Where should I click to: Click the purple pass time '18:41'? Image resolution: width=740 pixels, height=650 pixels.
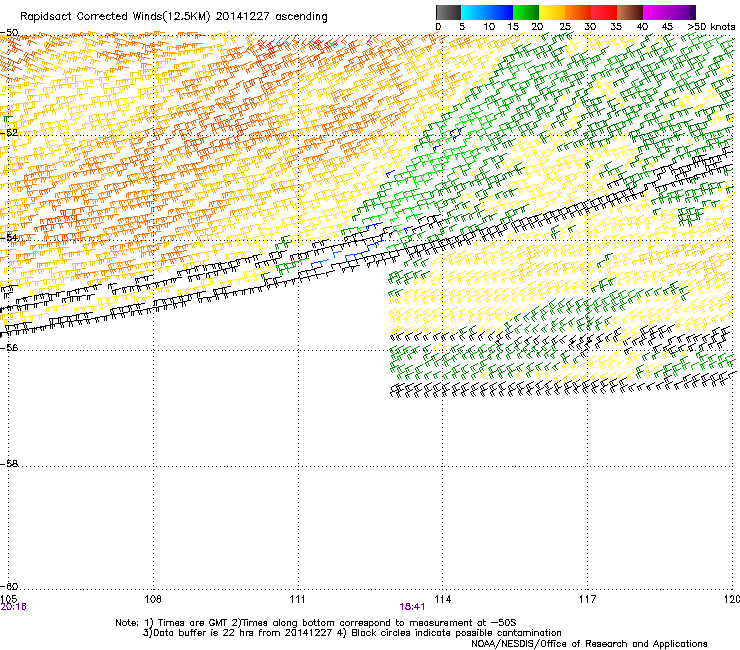412,607
